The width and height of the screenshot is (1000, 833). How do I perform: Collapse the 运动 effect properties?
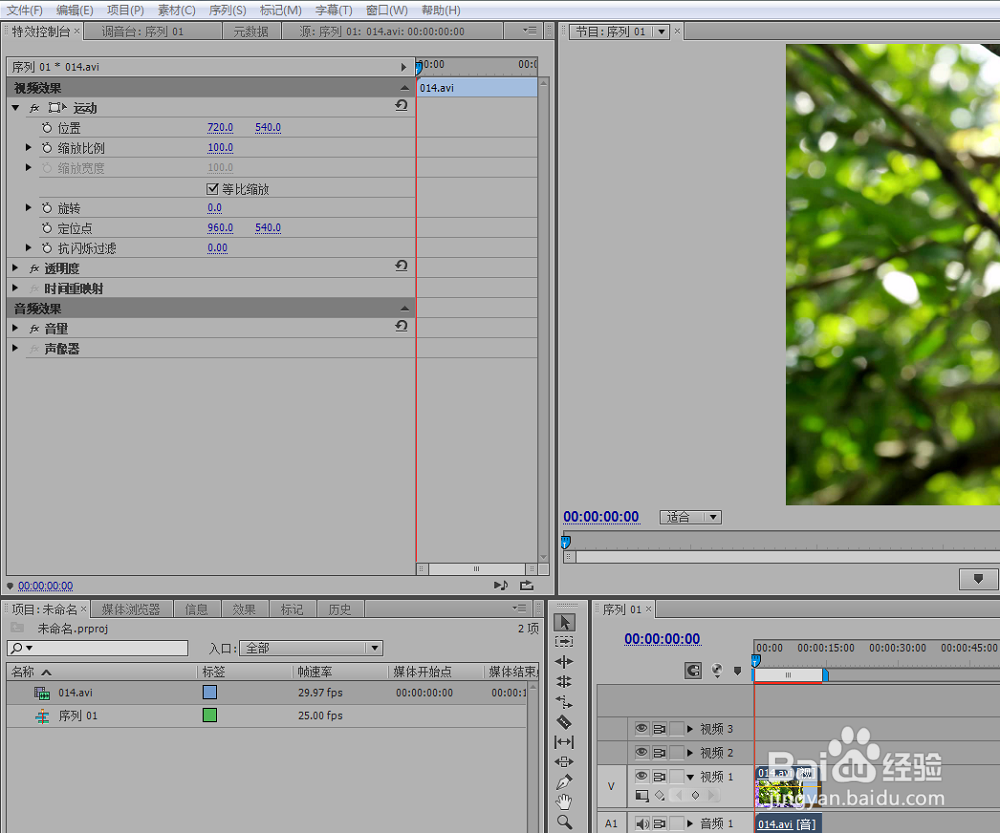pyautogui.click(x=15, y=108)
